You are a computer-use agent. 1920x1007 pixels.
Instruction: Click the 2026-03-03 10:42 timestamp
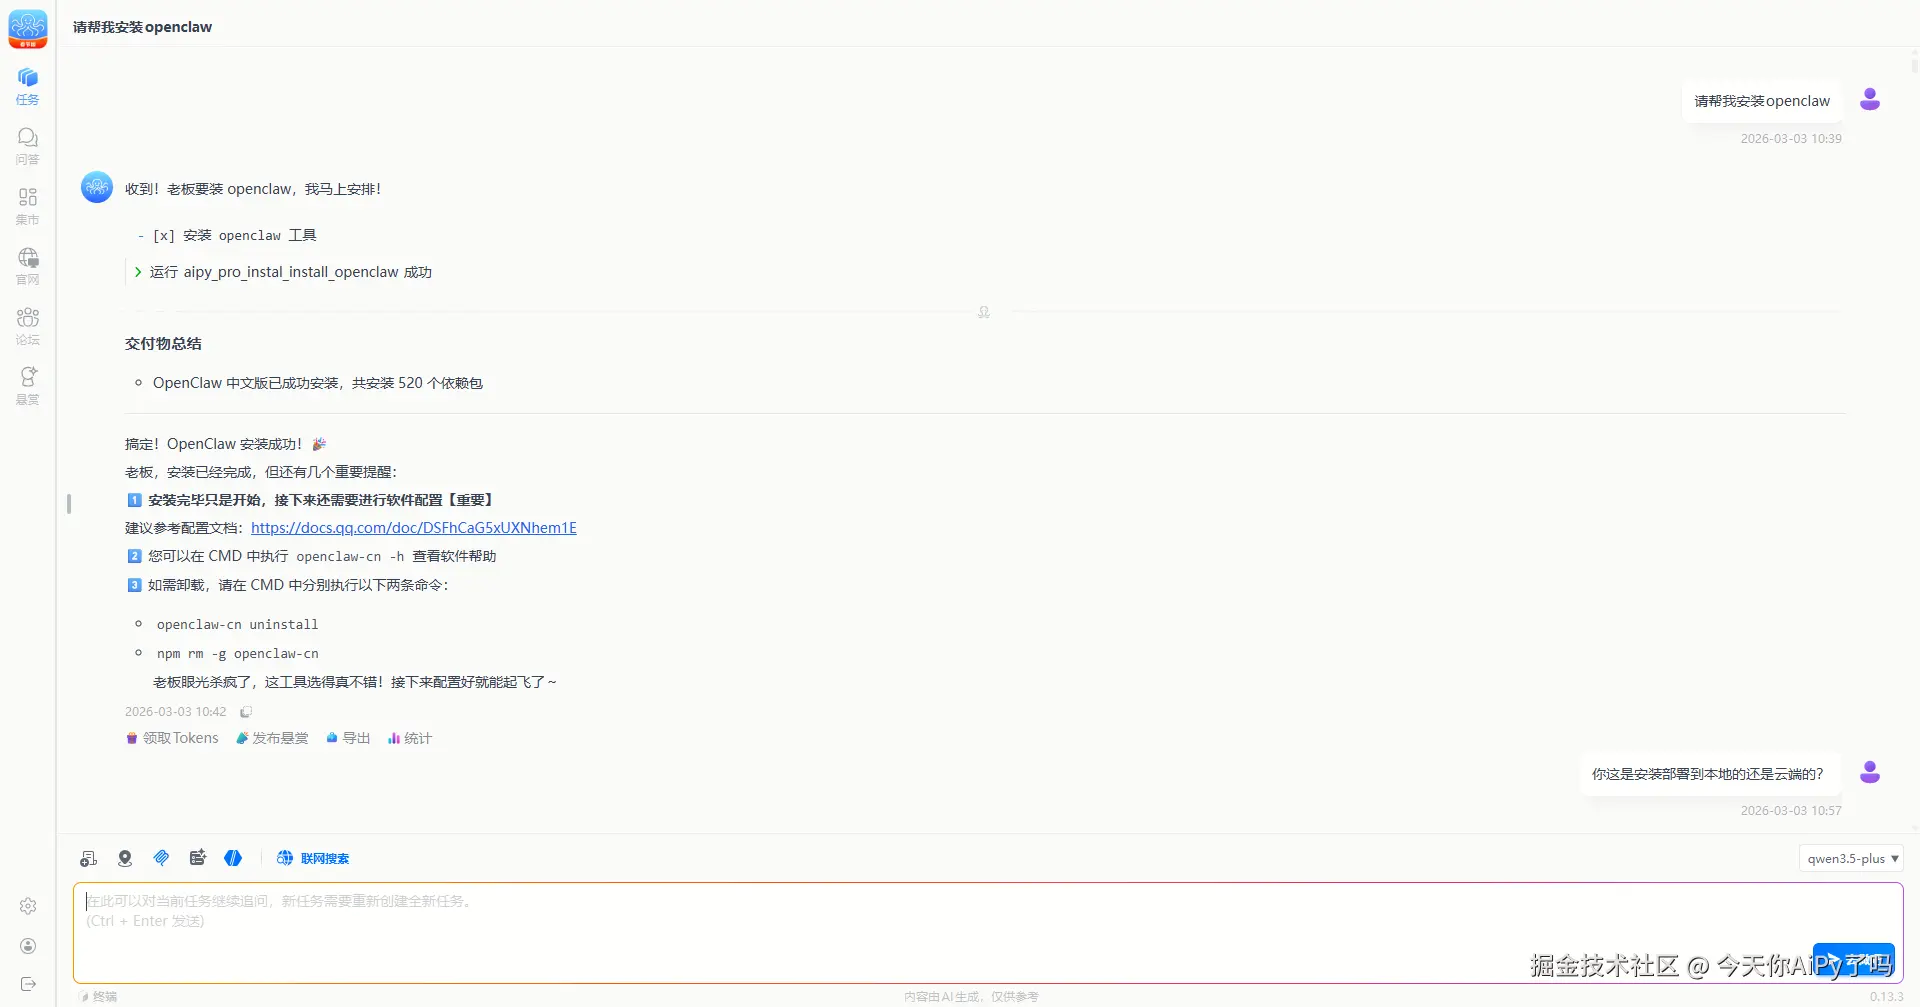point(176,712)
